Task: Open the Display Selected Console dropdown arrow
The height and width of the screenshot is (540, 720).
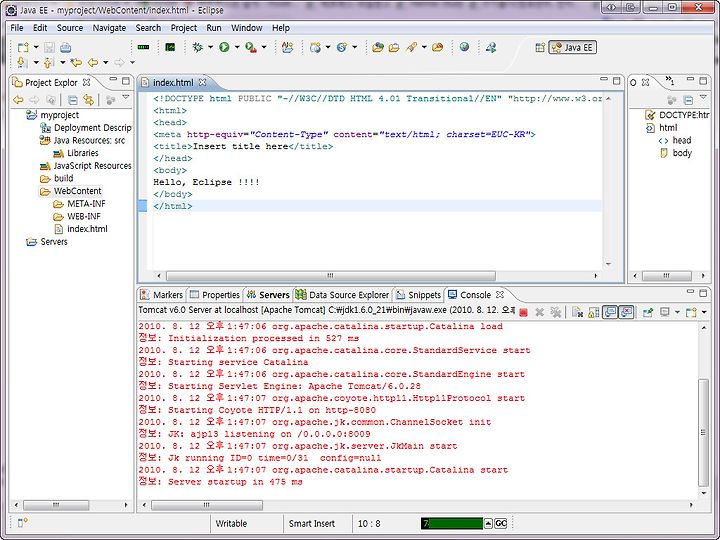Action: pyautogui.click(x=677, y=313)
